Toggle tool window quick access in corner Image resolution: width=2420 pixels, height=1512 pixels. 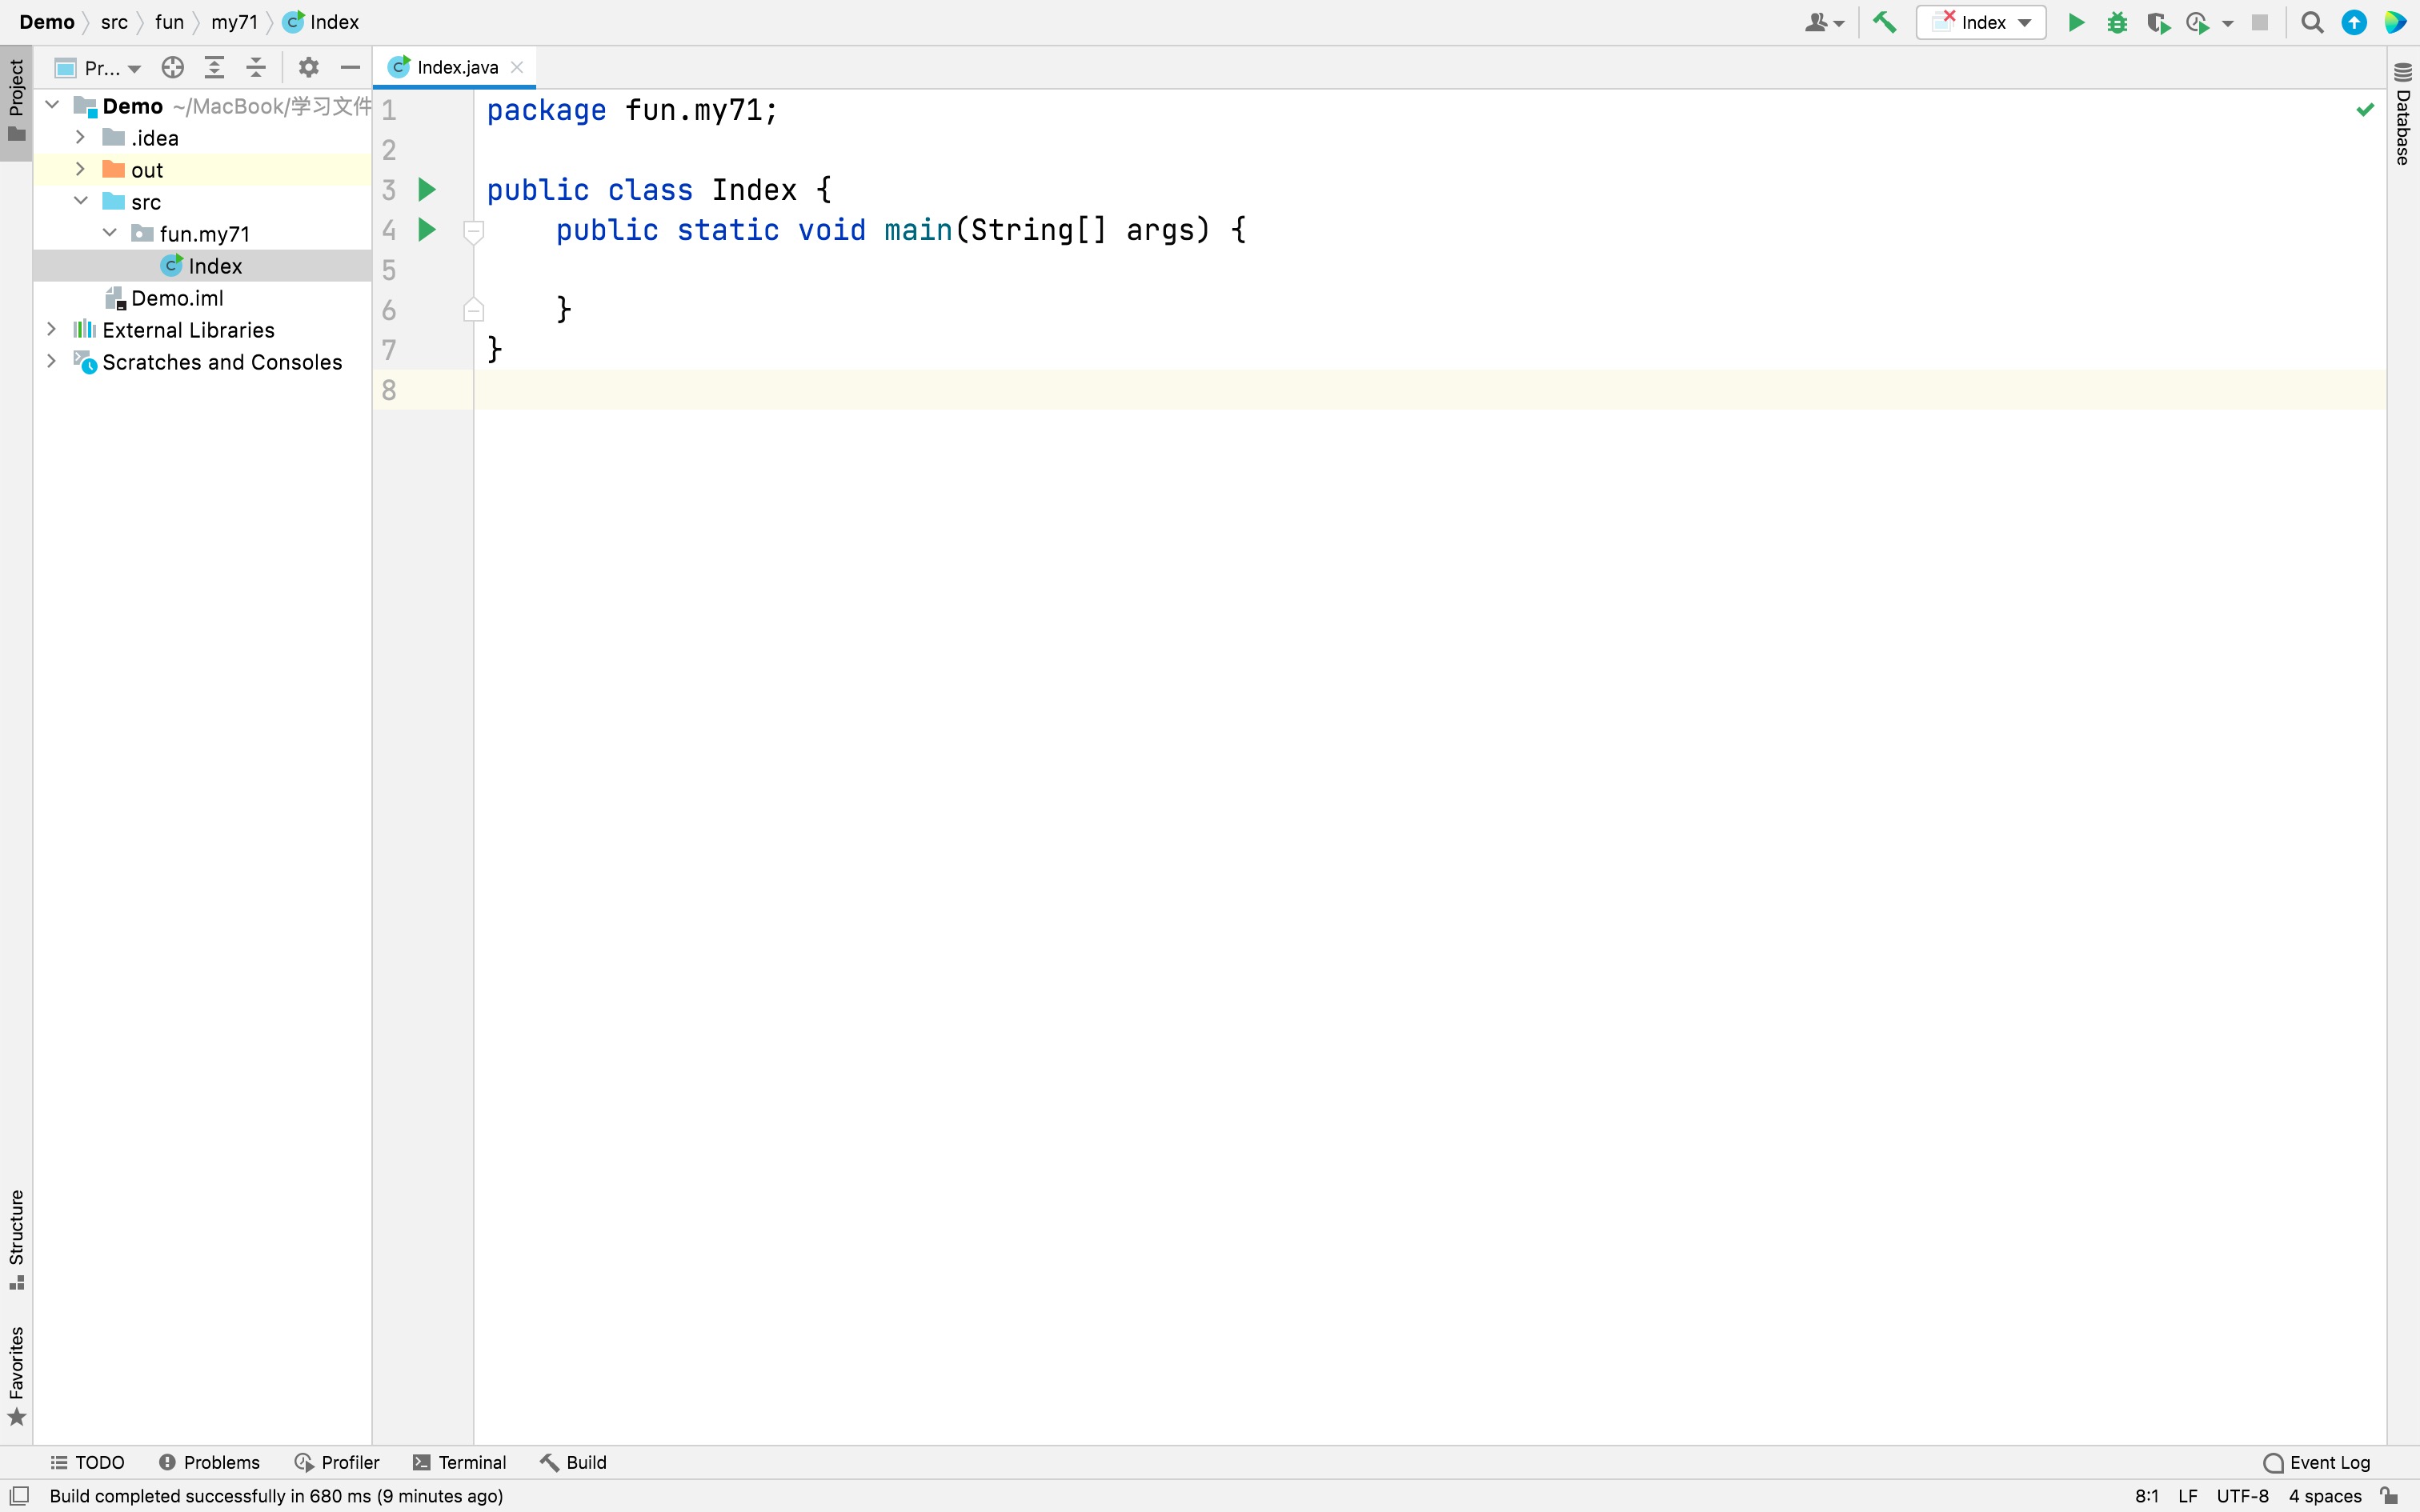19,1495
